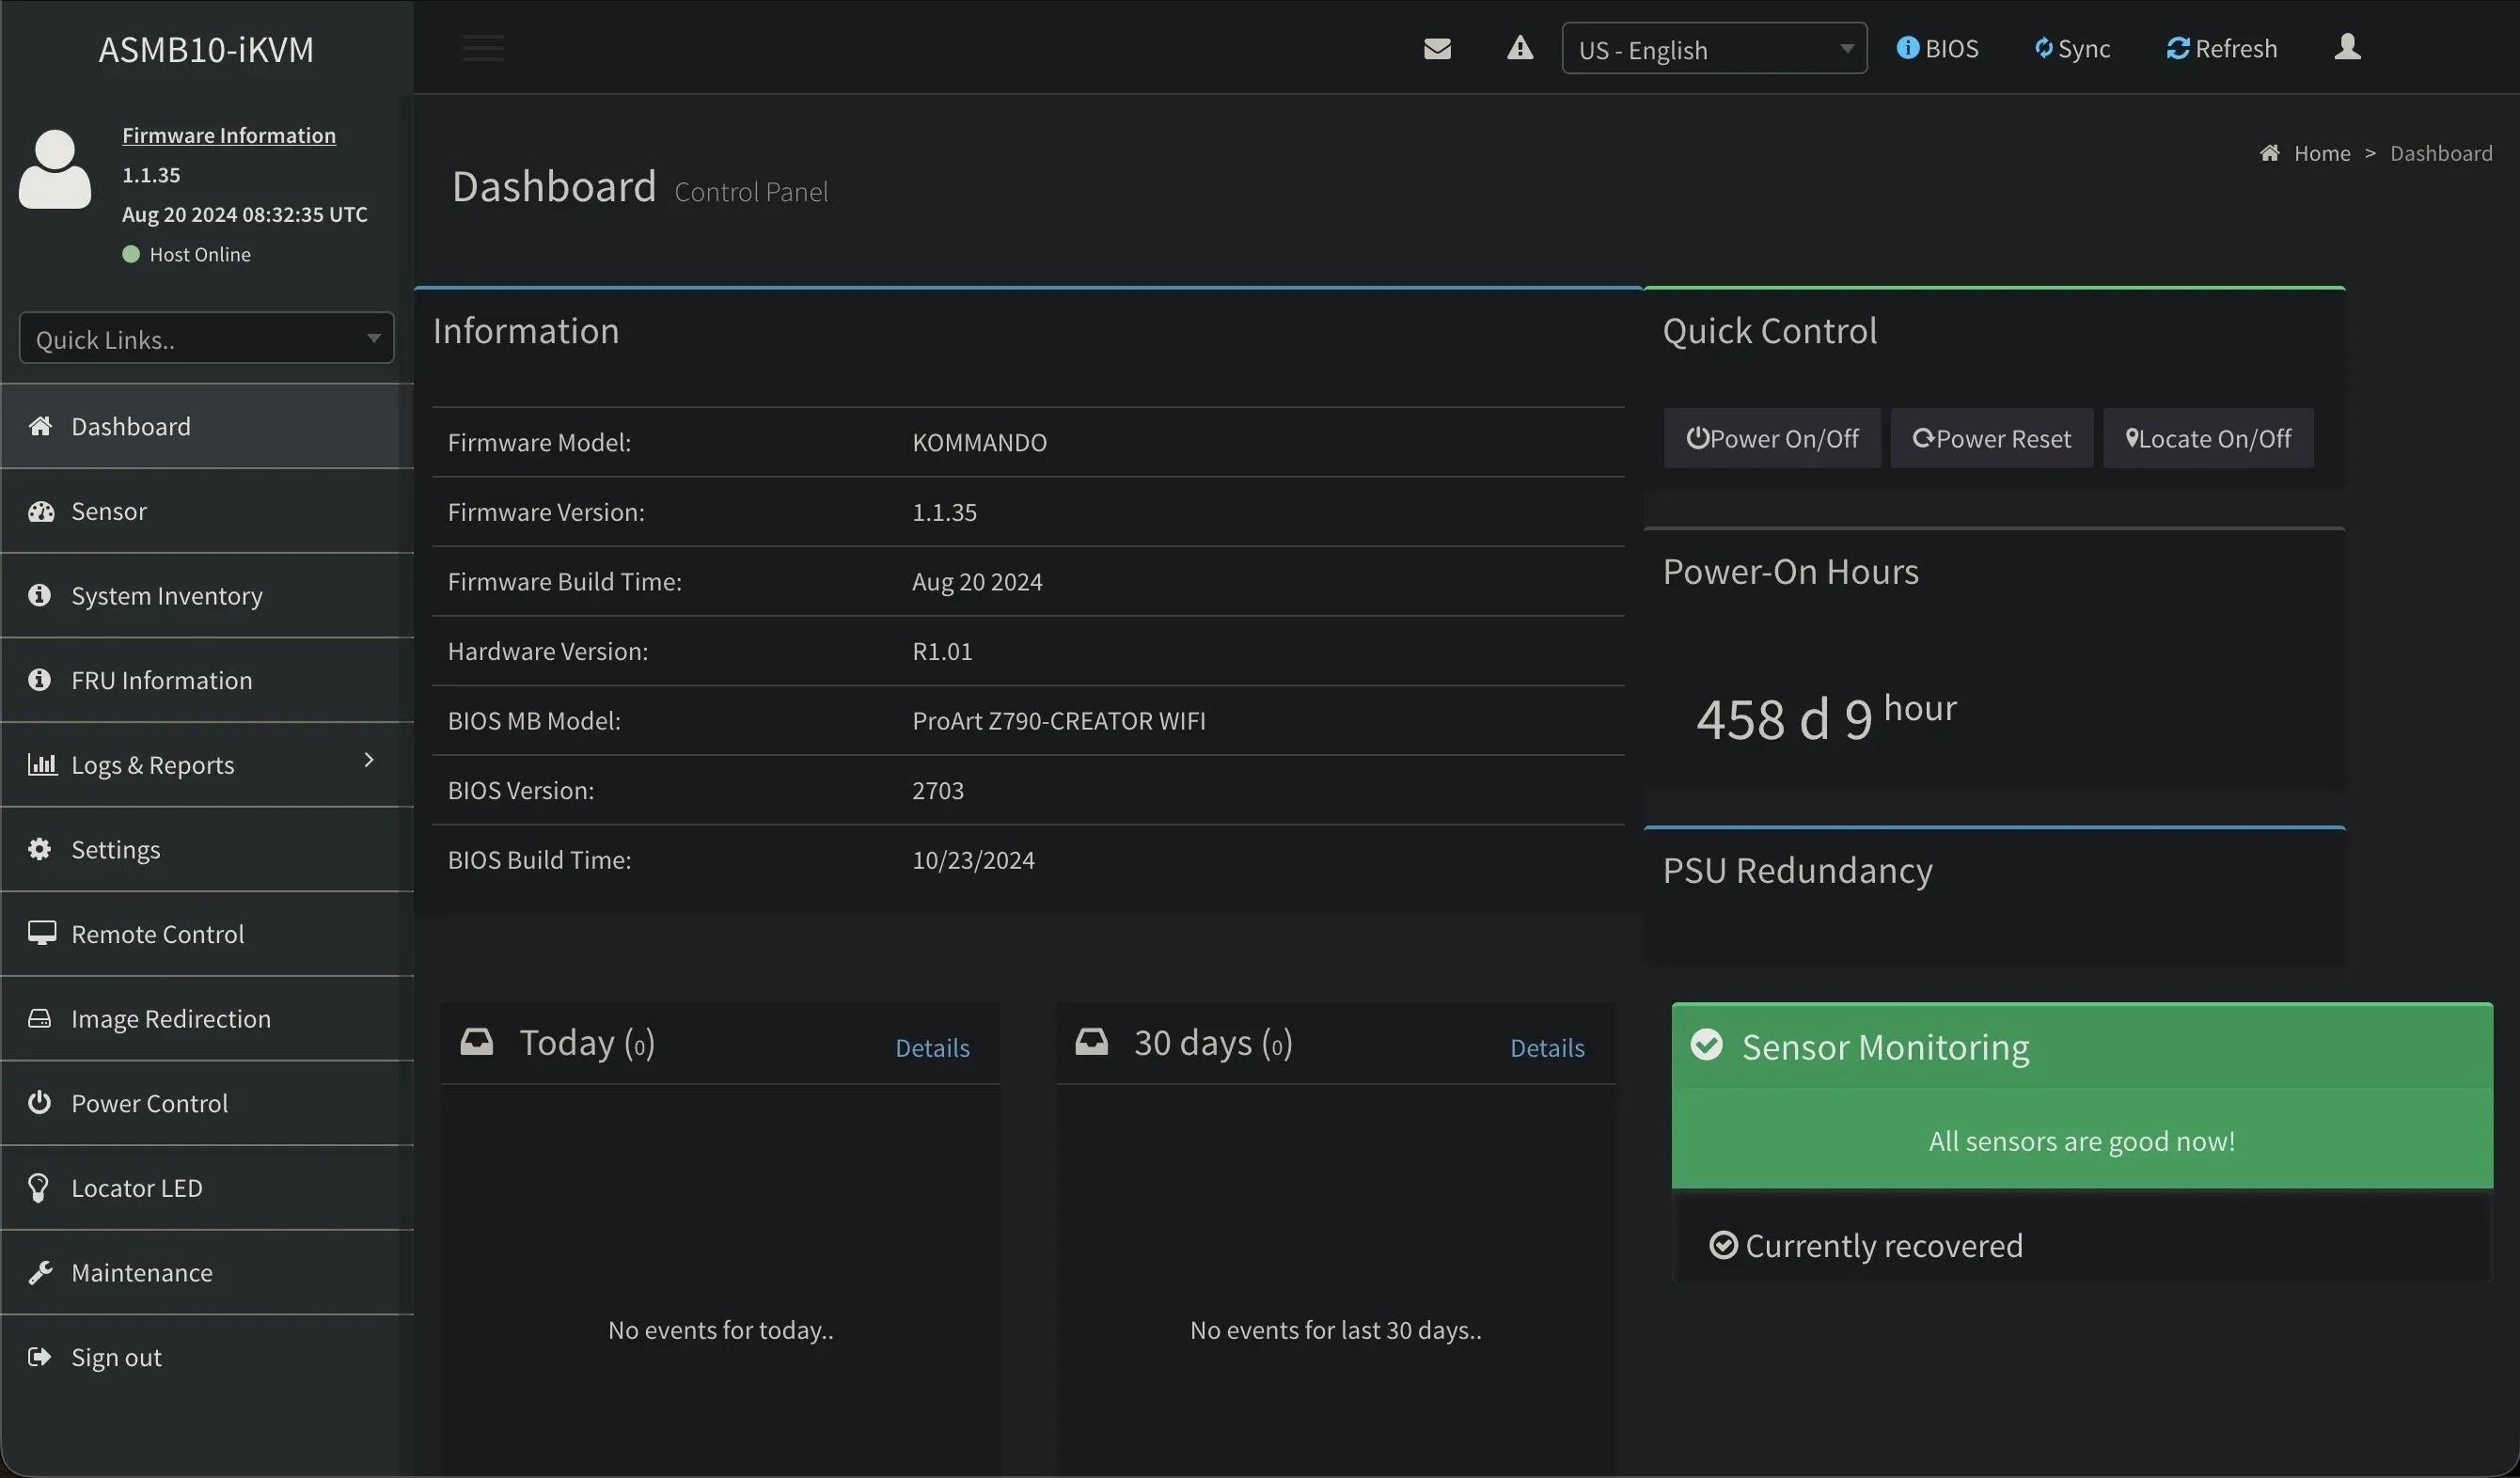Open Details link for Today events
The image size is (2520, 1478).
pyautogui.click(x=932, y=1048)
